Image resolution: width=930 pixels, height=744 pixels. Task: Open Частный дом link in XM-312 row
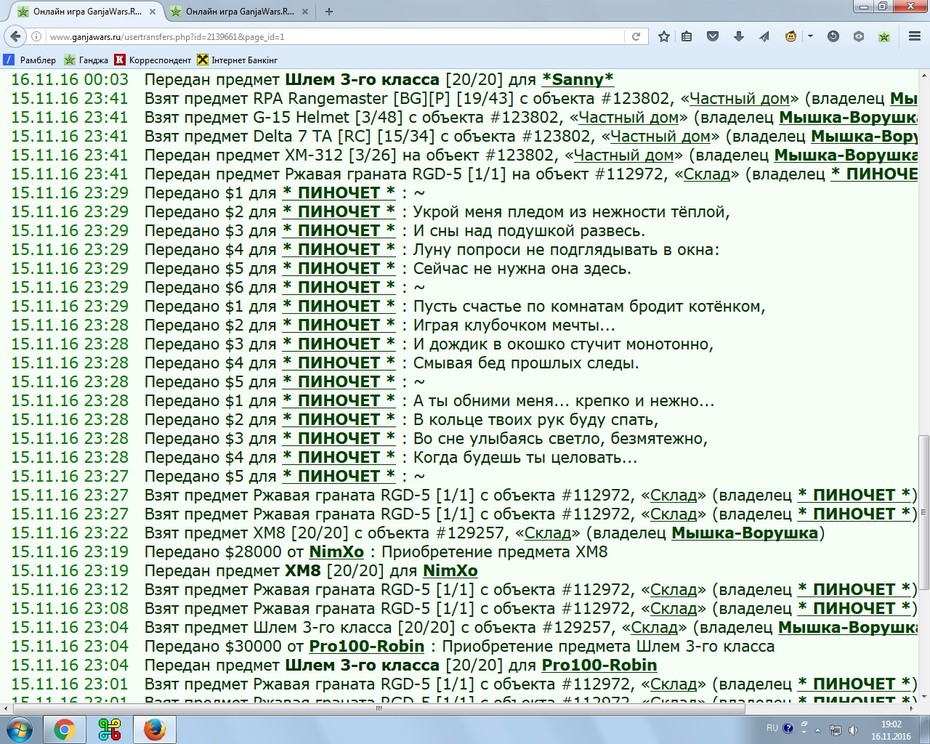(624, 155)
